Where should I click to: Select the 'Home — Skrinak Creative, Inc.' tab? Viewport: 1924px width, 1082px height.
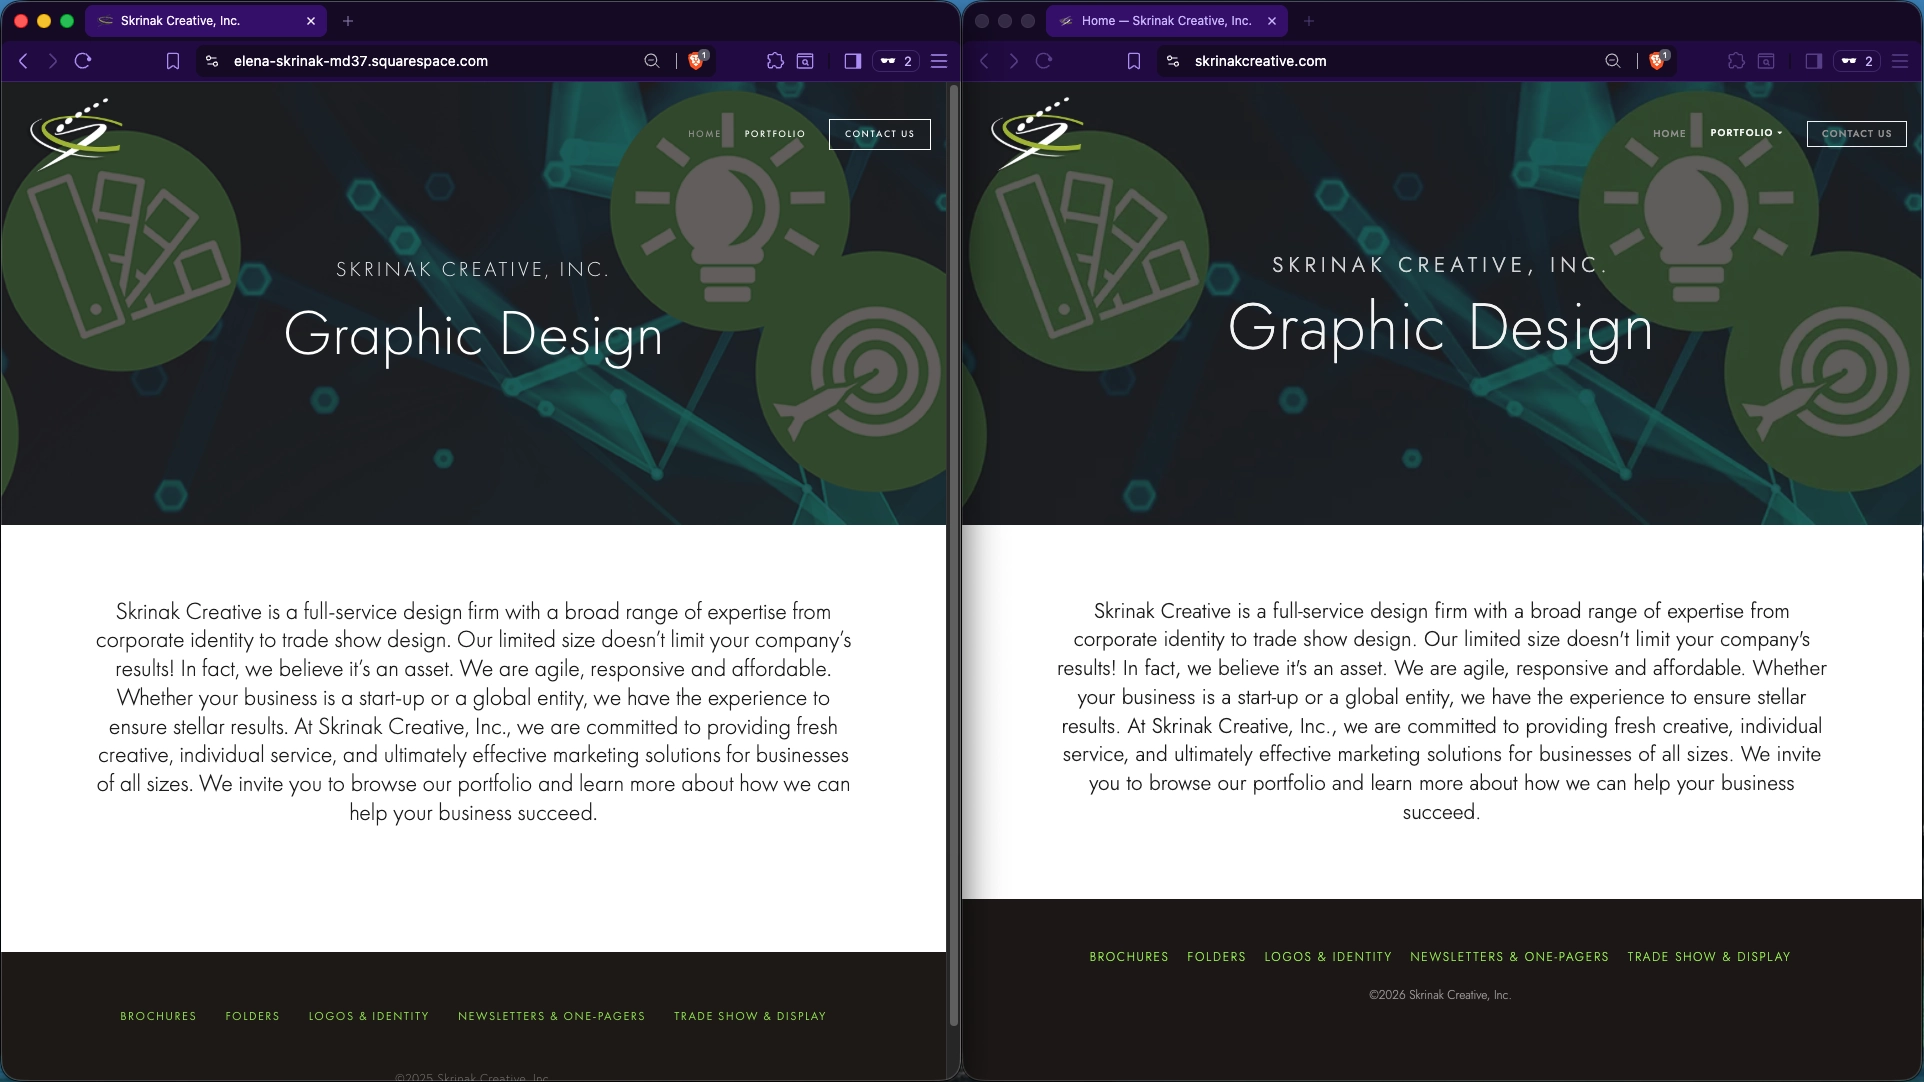tap(1165, 20)
